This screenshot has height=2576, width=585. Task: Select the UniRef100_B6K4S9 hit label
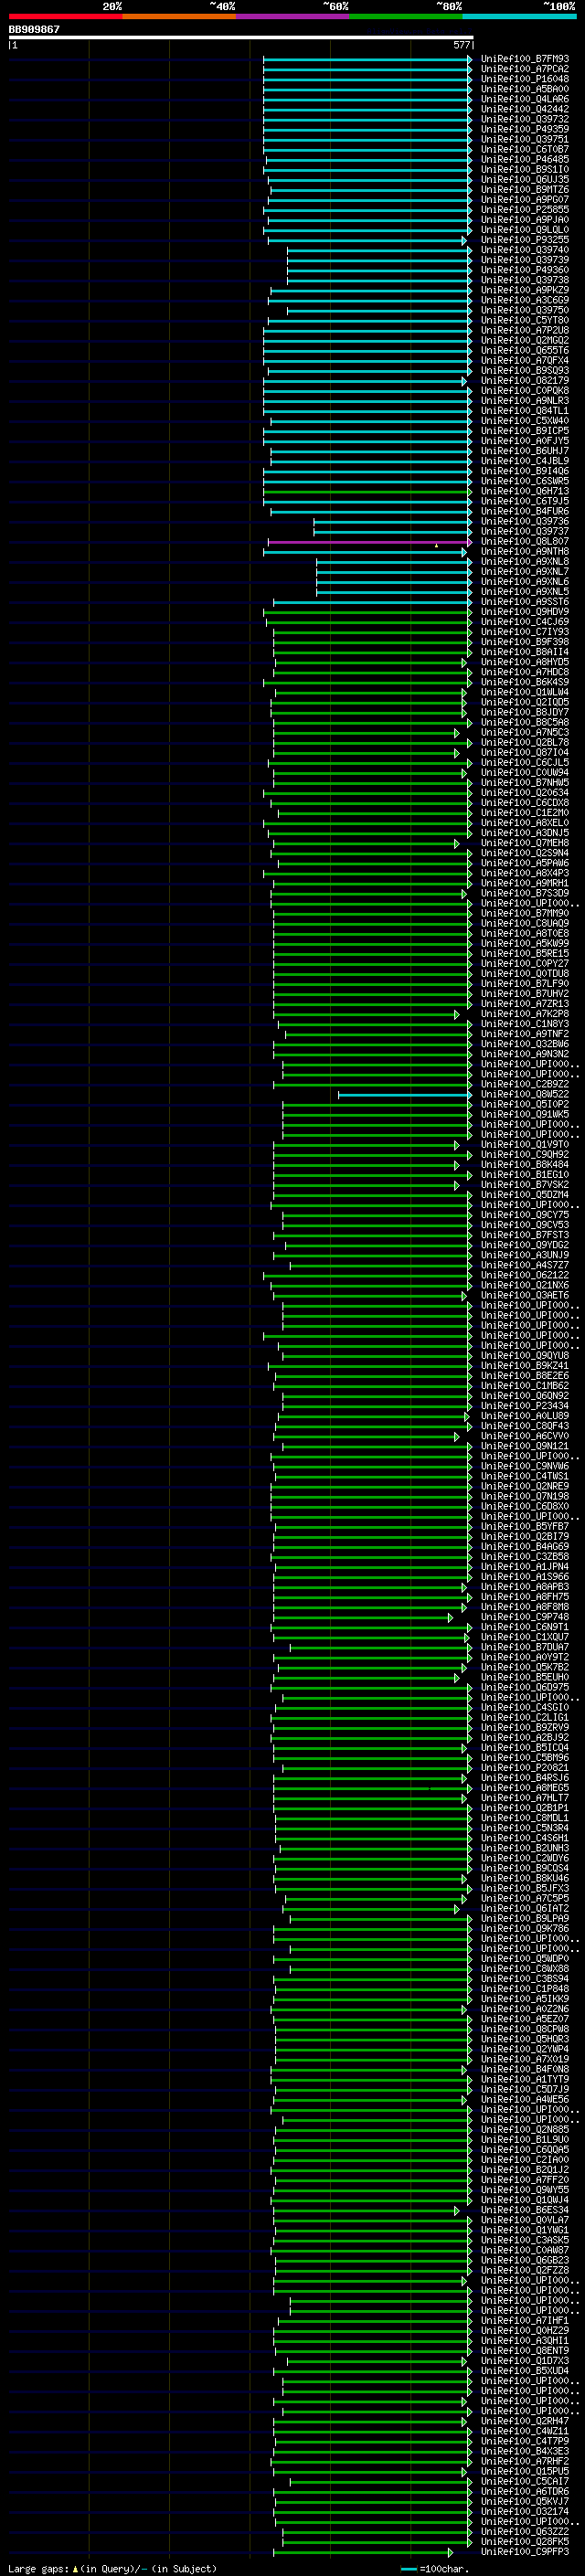click(525, 682)
